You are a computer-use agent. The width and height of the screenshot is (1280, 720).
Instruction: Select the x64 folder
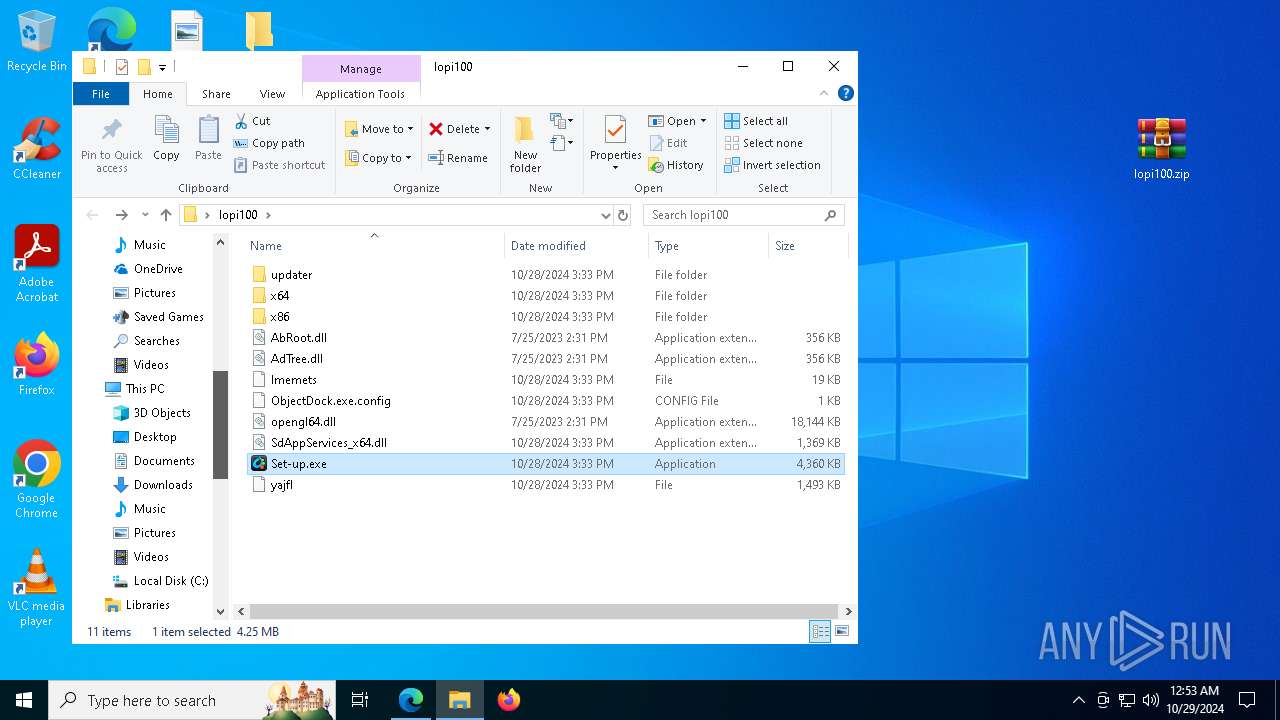coord(546,296)
